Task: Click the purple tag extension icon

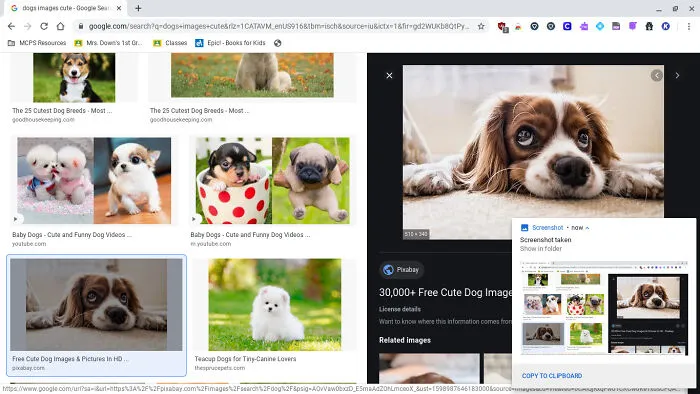Action: tap(633, 26)
